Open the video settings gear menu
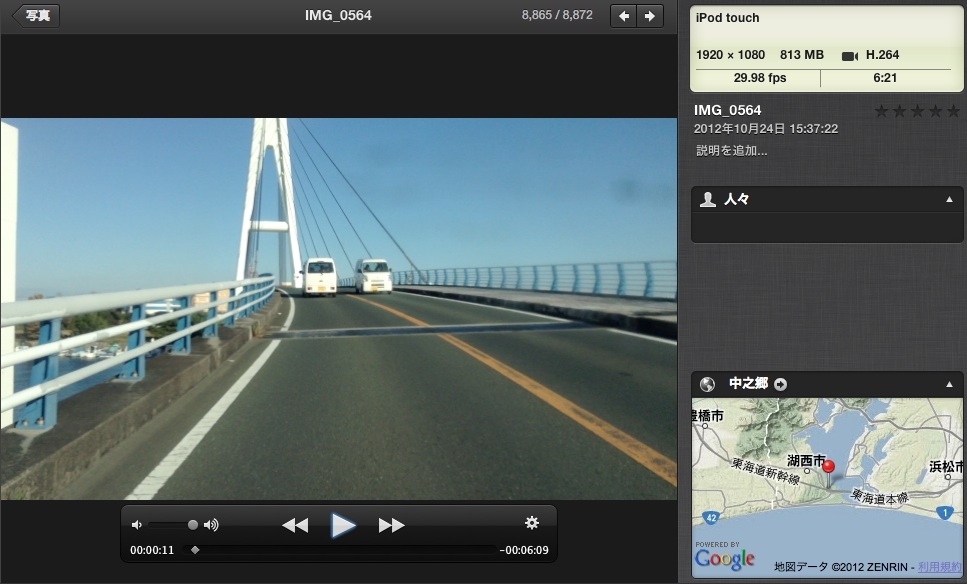The height and width of the screenshot is (584, 967). click(532, 523)
